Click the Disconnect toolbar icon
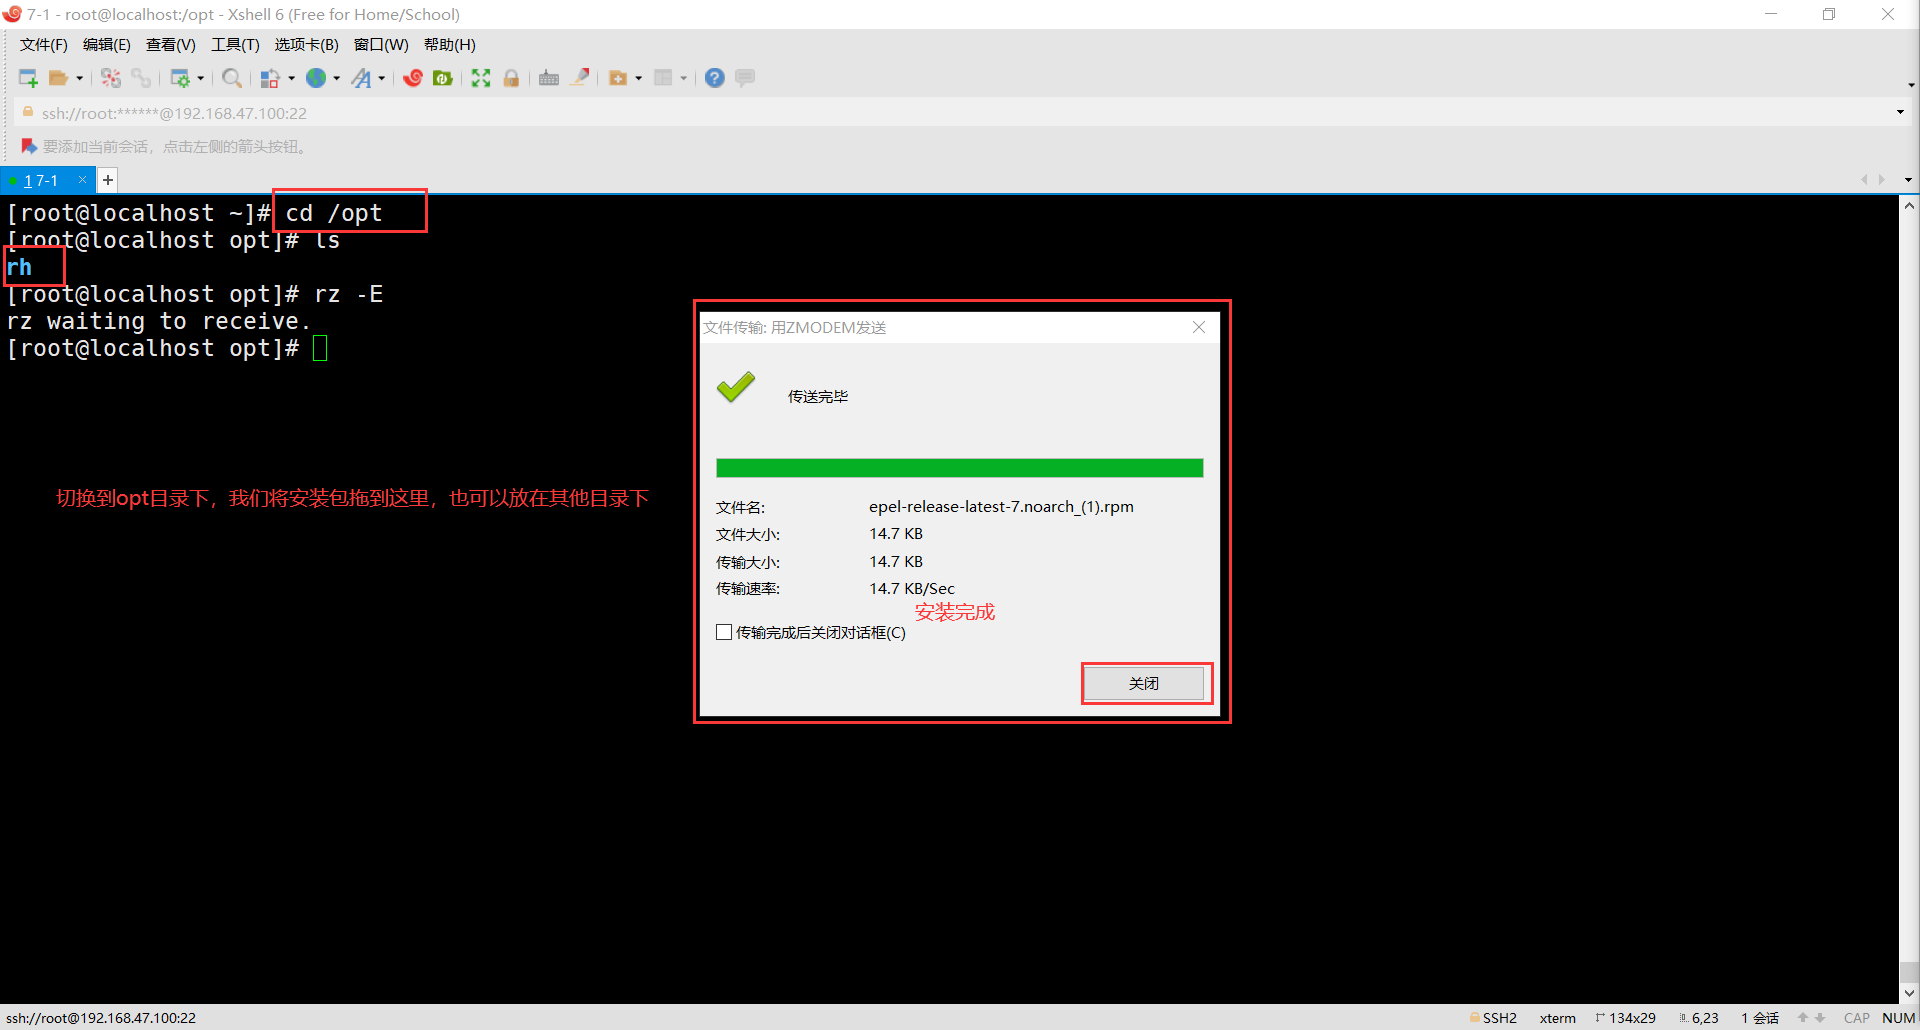 111,78
